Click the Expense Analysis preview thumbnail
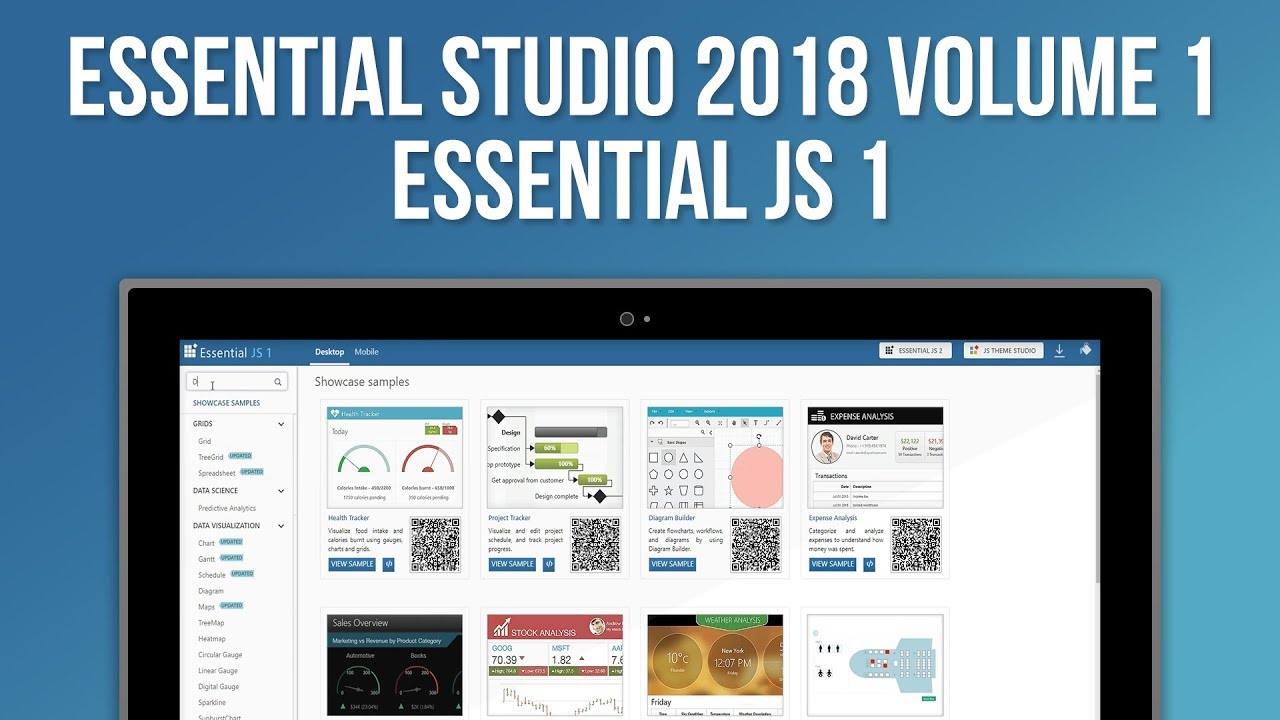The image size is (1280, 720). coord(875,457)
